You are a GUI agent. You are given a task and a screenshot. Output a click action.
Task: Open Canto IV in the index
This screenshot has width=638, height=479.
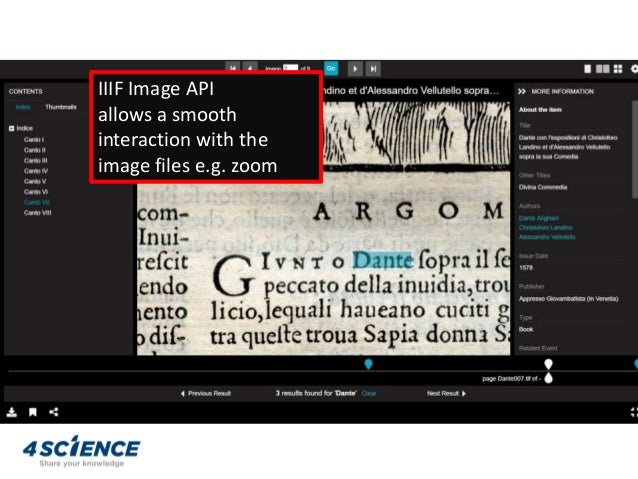pos(36,171)
